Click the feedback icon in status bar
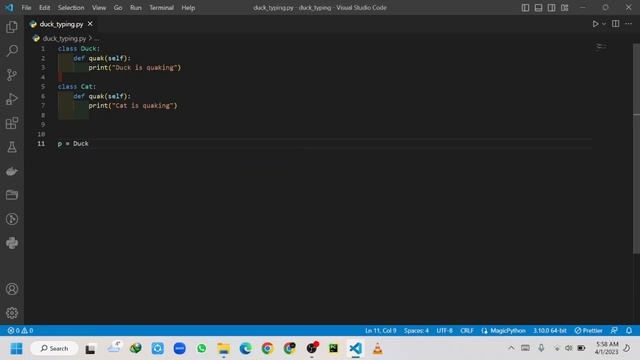Image resolution: width=640 pixels, height=360 pixels. (x=614, y=330)
